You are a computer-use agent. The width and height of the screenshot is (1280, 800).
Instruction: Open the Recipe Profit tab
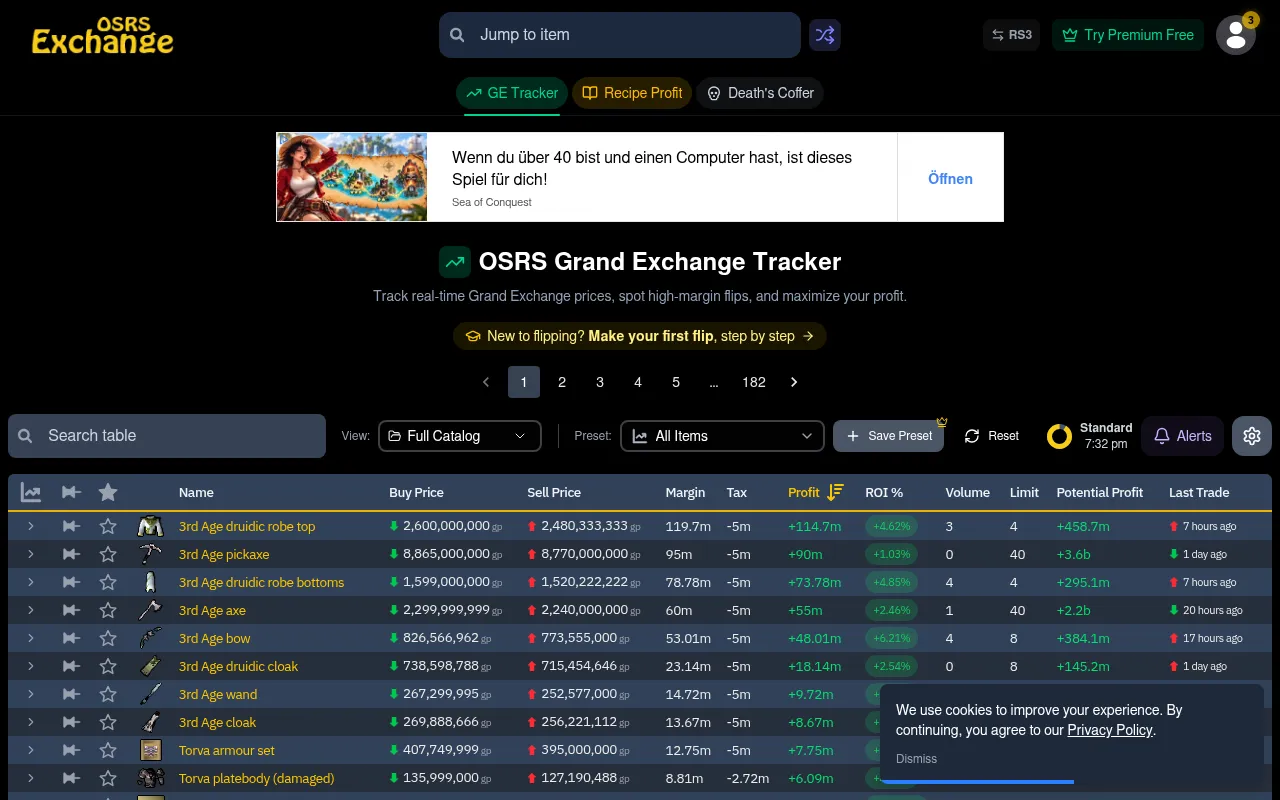point(632,93)
